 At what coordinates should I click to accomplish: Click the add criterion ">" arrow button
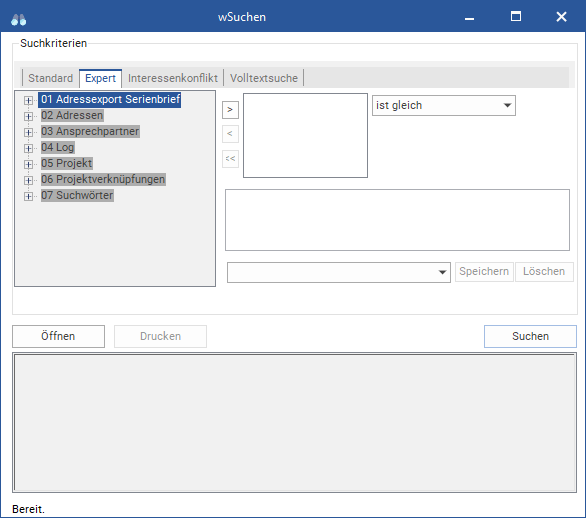tap(230, 110)
